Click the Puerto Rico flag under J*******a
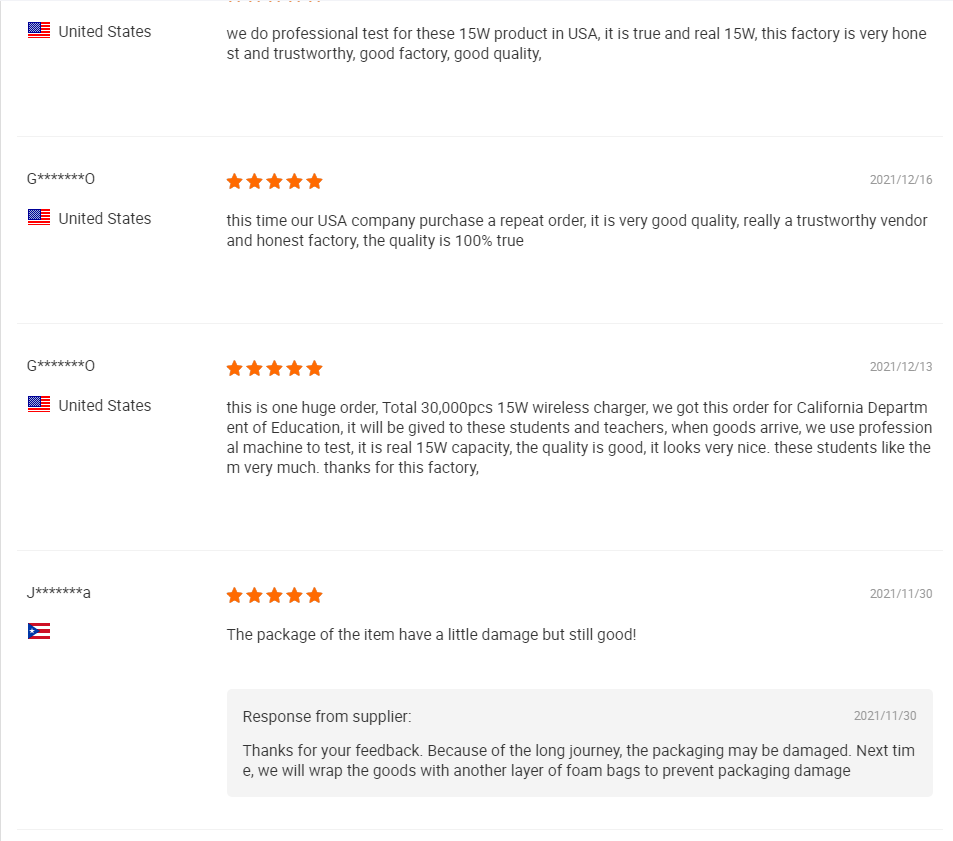This screenshot has height=841, width=953. coord(39,631)
